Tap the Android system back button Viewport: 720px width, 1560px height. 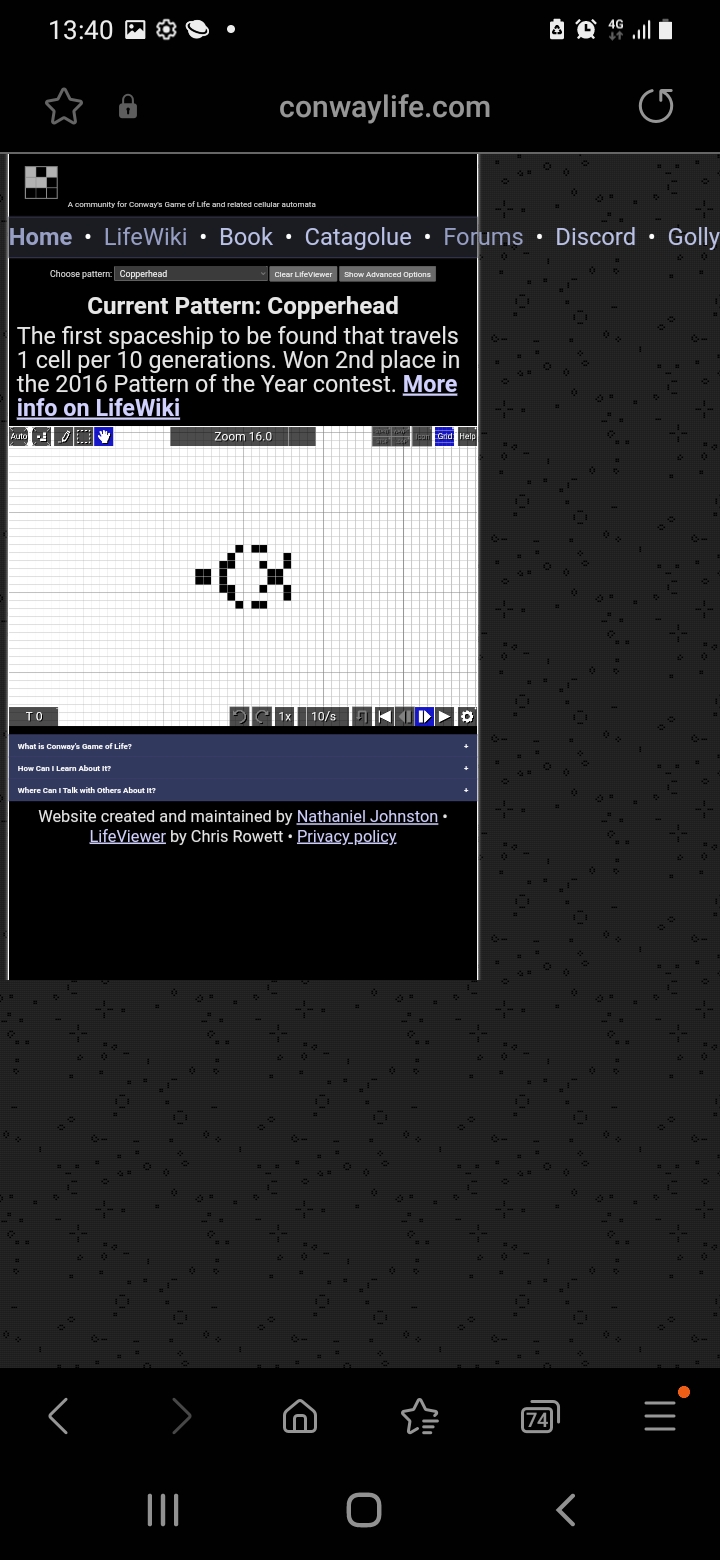click(x=566, y=1510)
